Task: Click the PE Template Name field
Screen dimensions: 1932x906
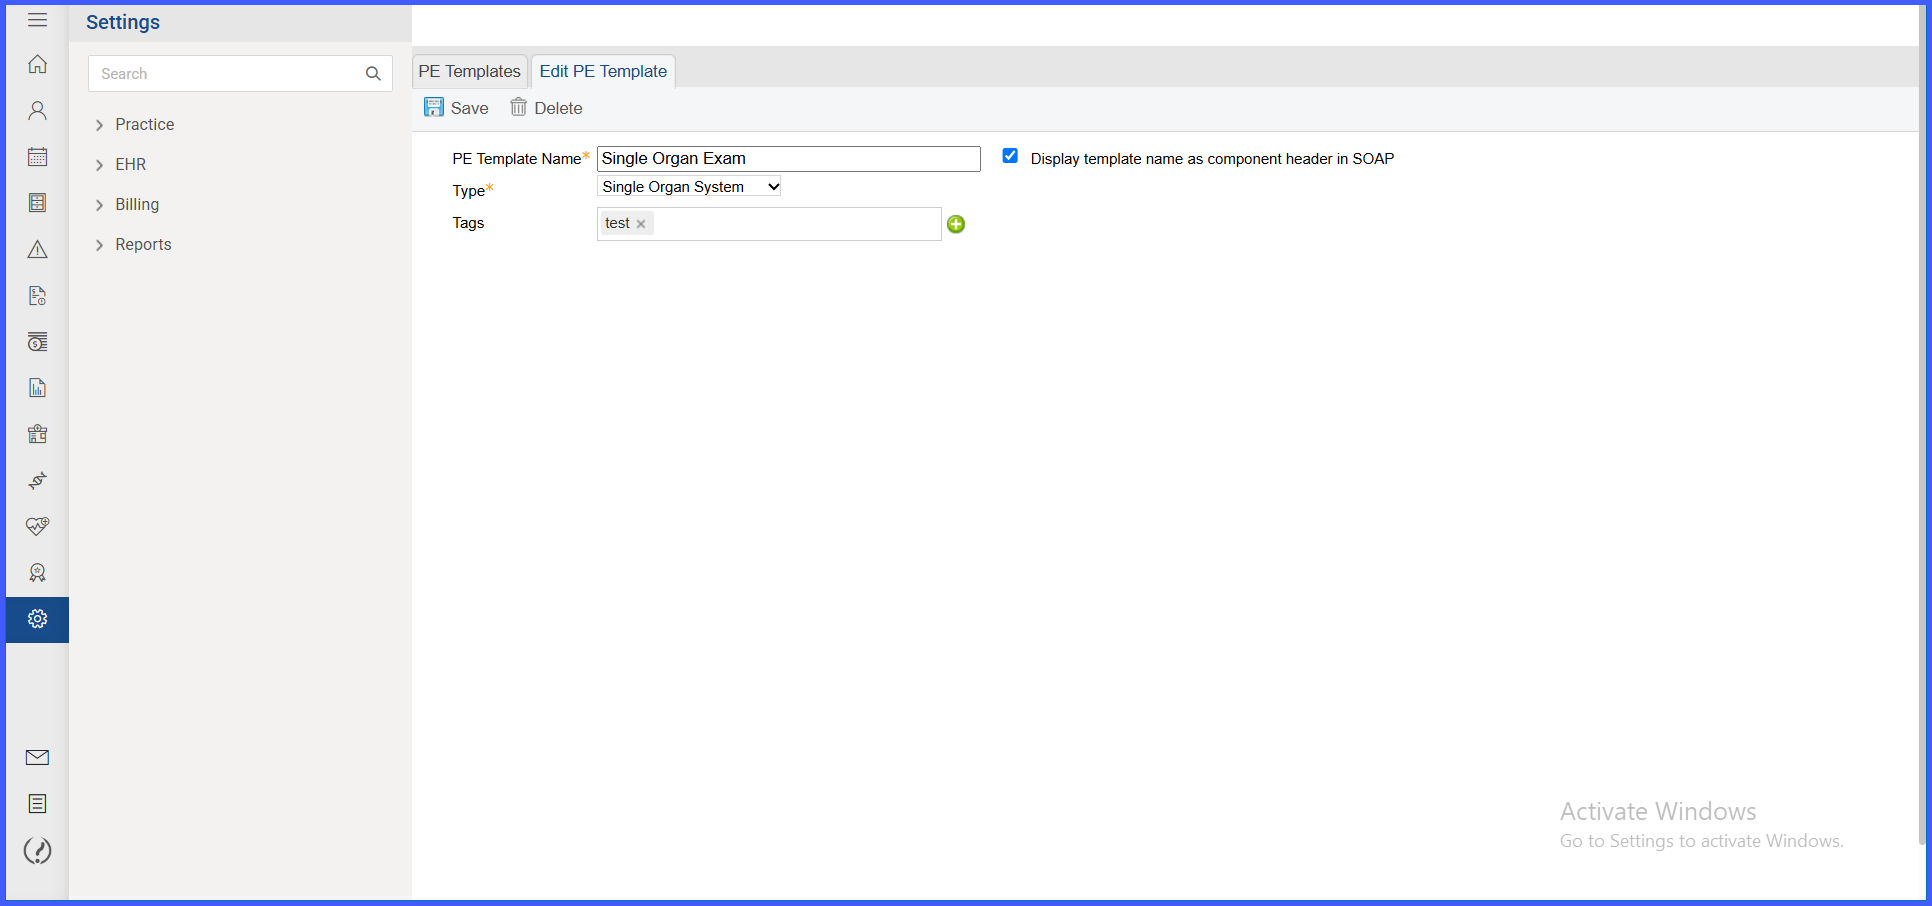Action: (x=789, y=159)
